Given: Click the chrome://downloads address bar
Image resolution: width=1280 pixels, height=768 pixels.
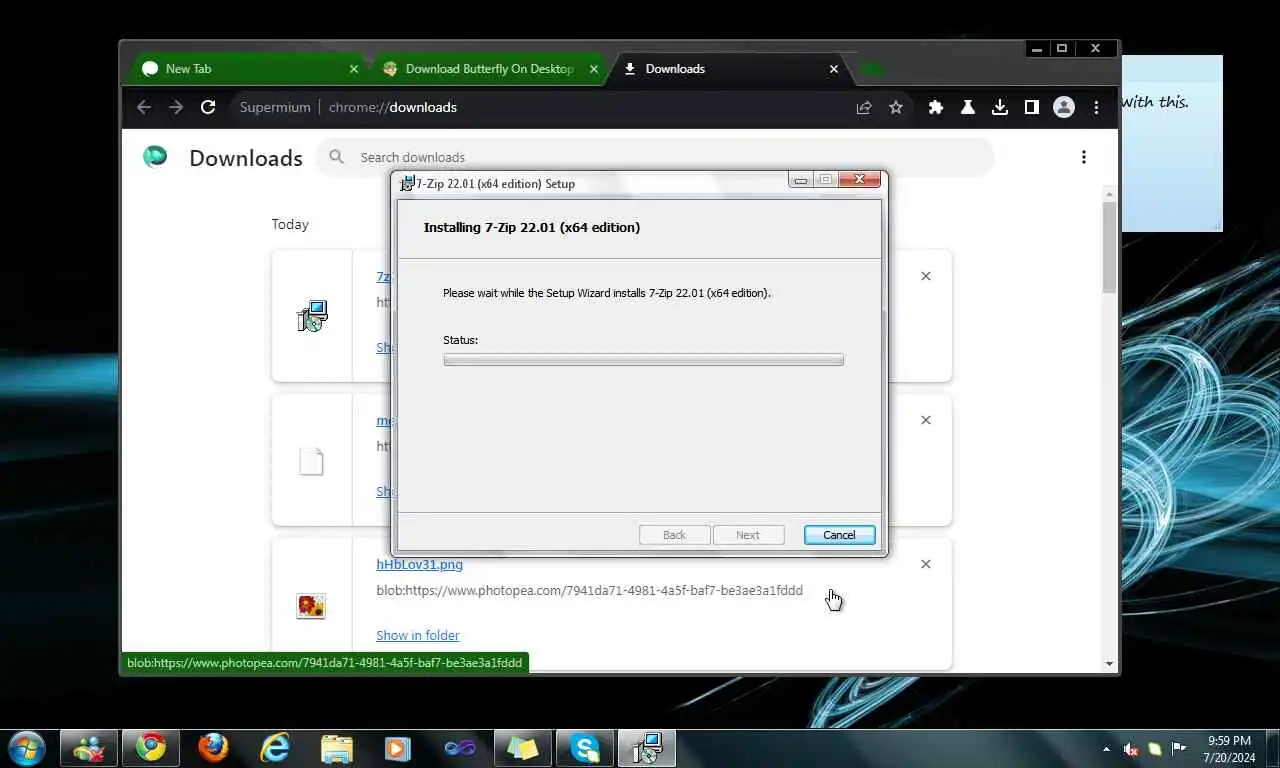Looking at the screenshot, I should (x=540, y=107).
